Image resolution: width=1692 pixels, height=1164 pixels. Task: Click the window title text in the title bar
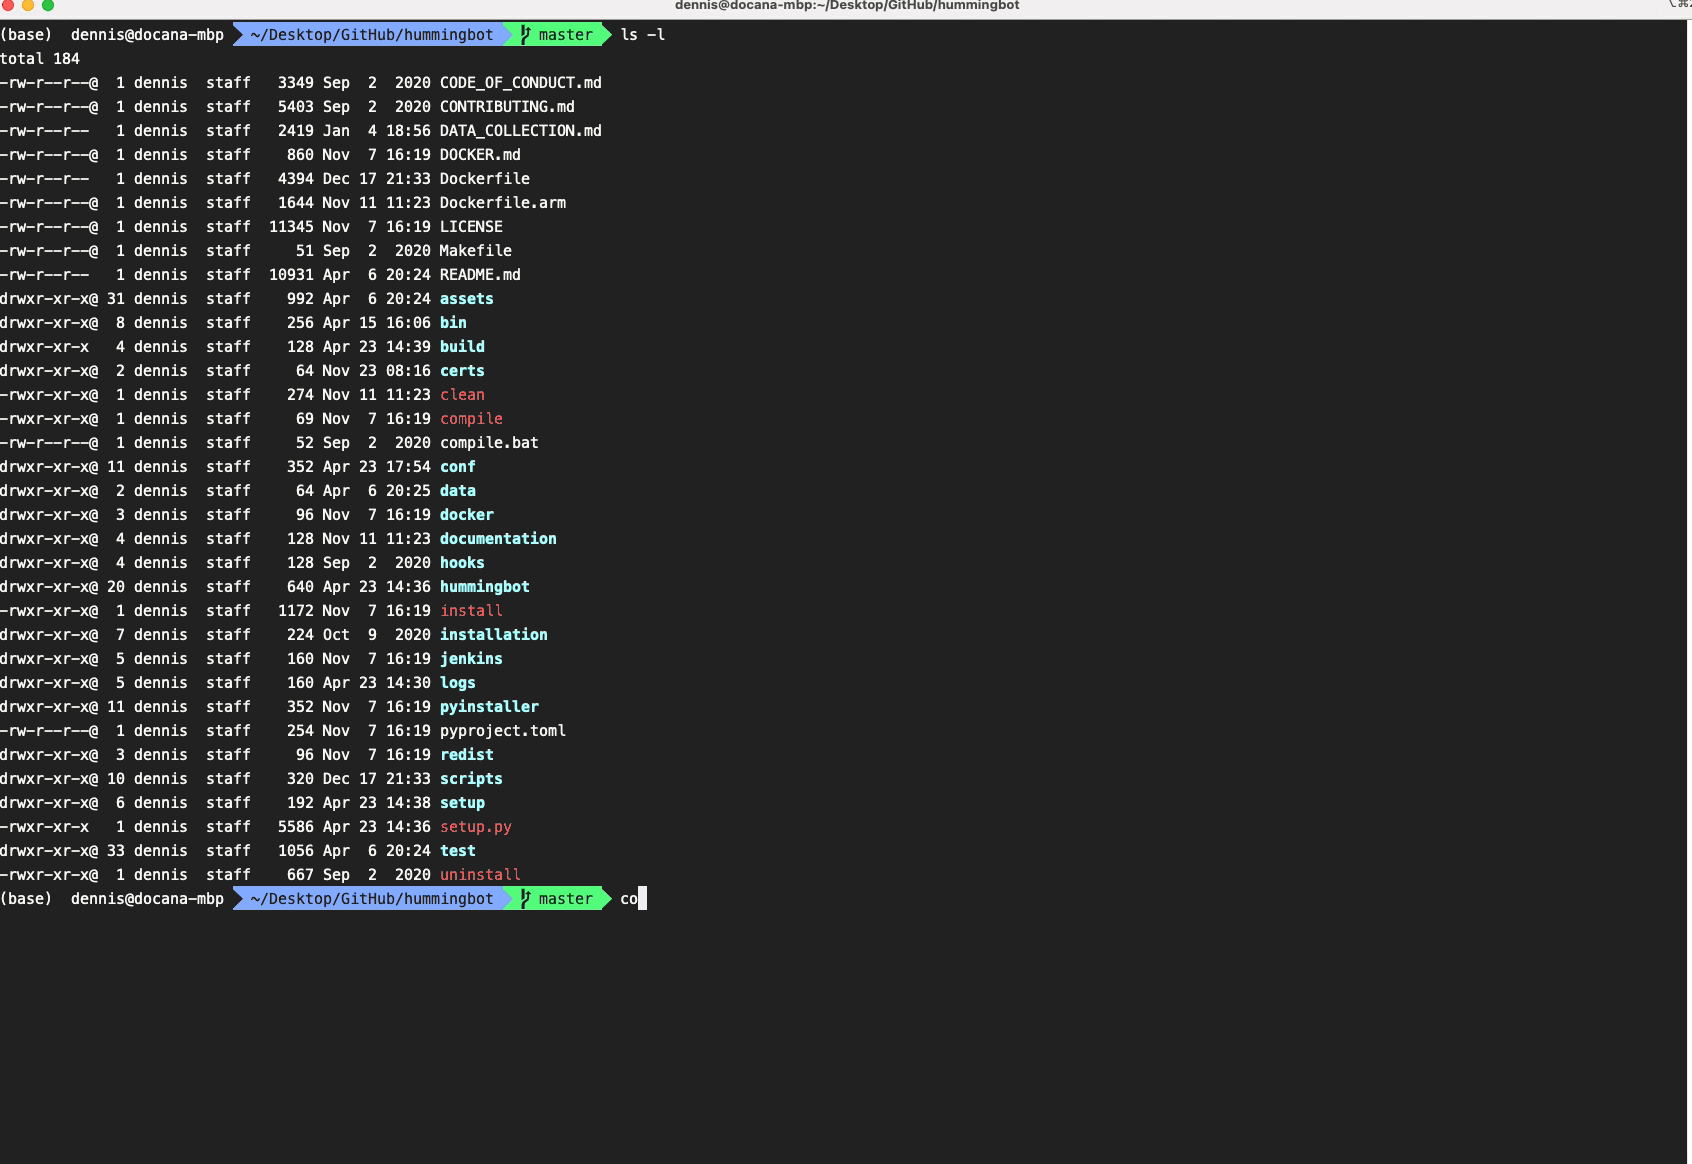pos(846,6)
